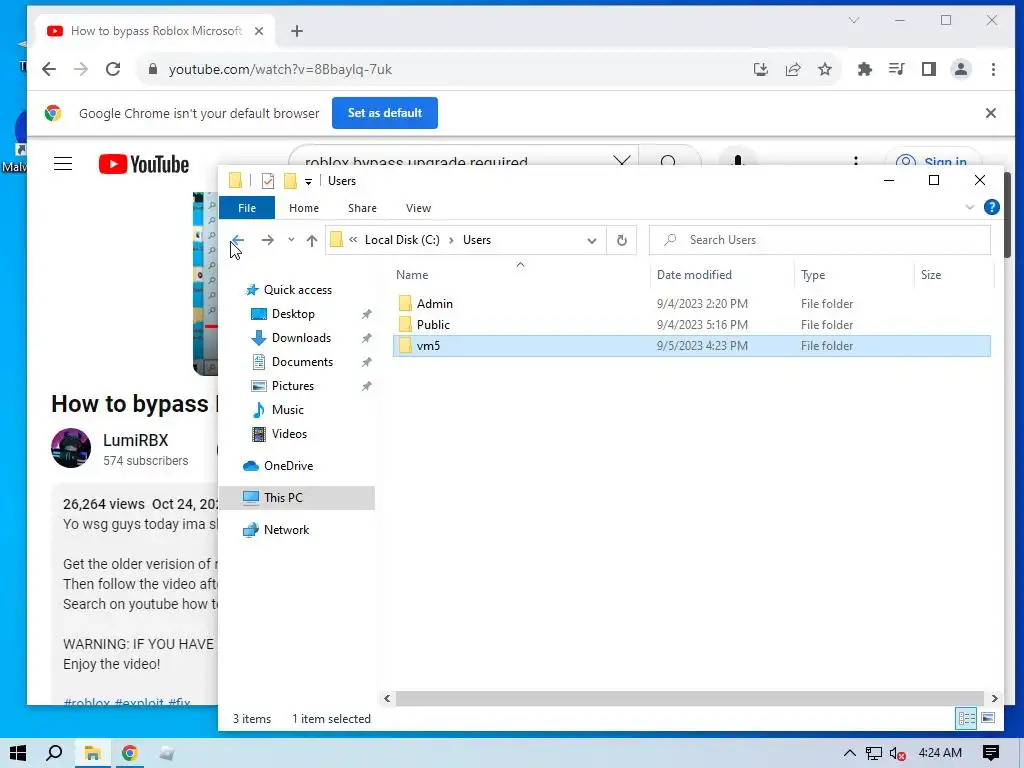1024x768 pixels.
Task: Open Chrome extensions puzzle icon
Action: click(x=865, y=69)
